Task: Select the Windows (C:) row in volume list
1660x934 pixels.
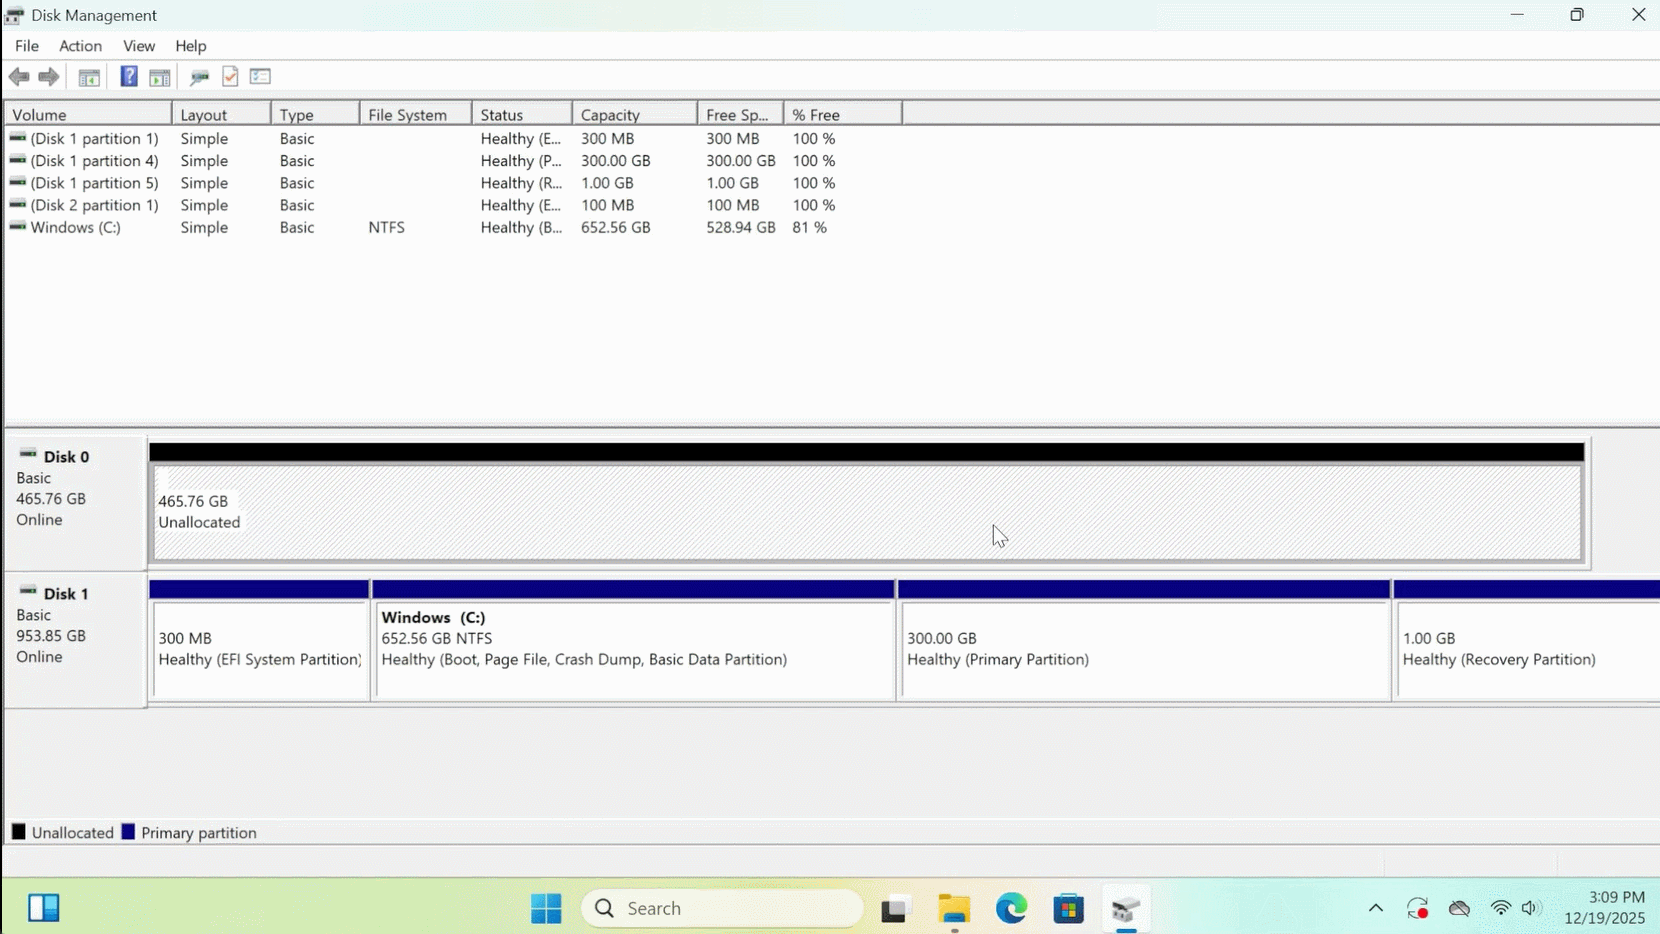Action: click(76, 228)
